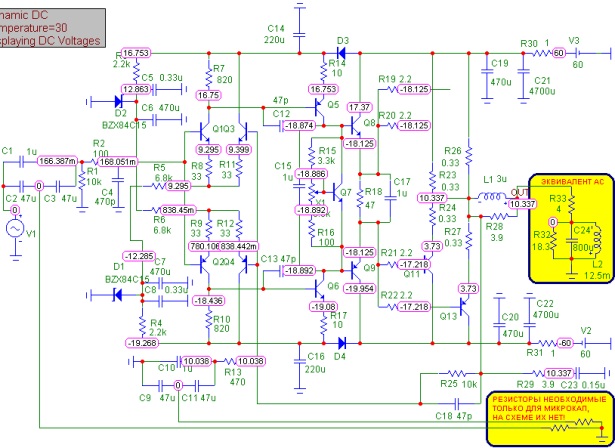The image size is (615, 448).
Task: Select the C22 4700u capacitor symbol
Action: tap(530, 324)
